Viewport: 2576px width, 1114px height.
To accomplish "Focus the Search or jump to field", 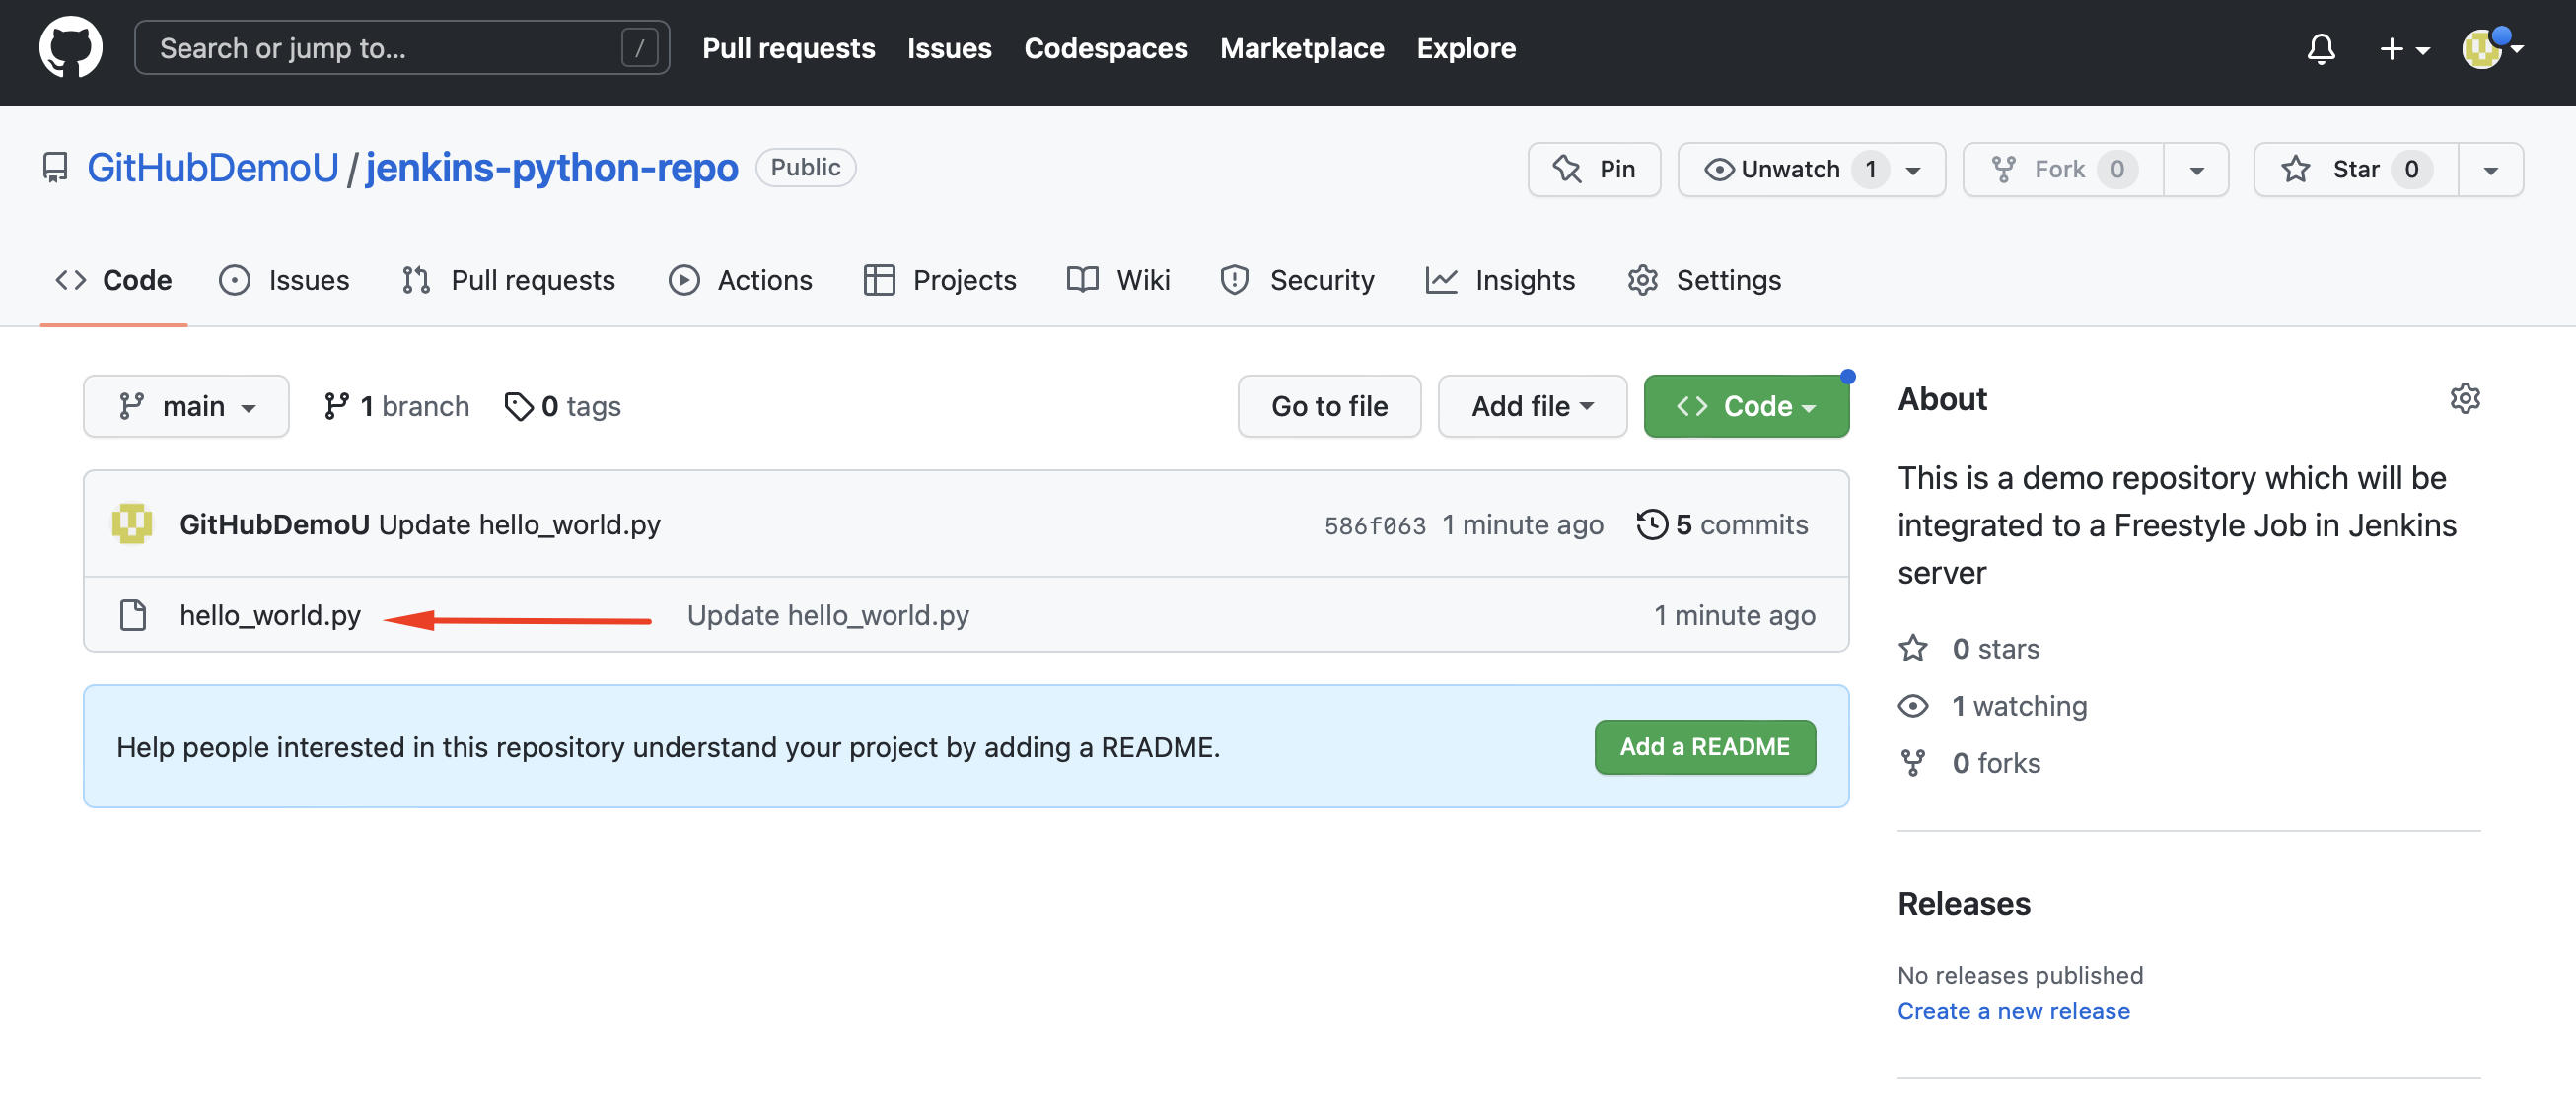I will tap(401, 47).
